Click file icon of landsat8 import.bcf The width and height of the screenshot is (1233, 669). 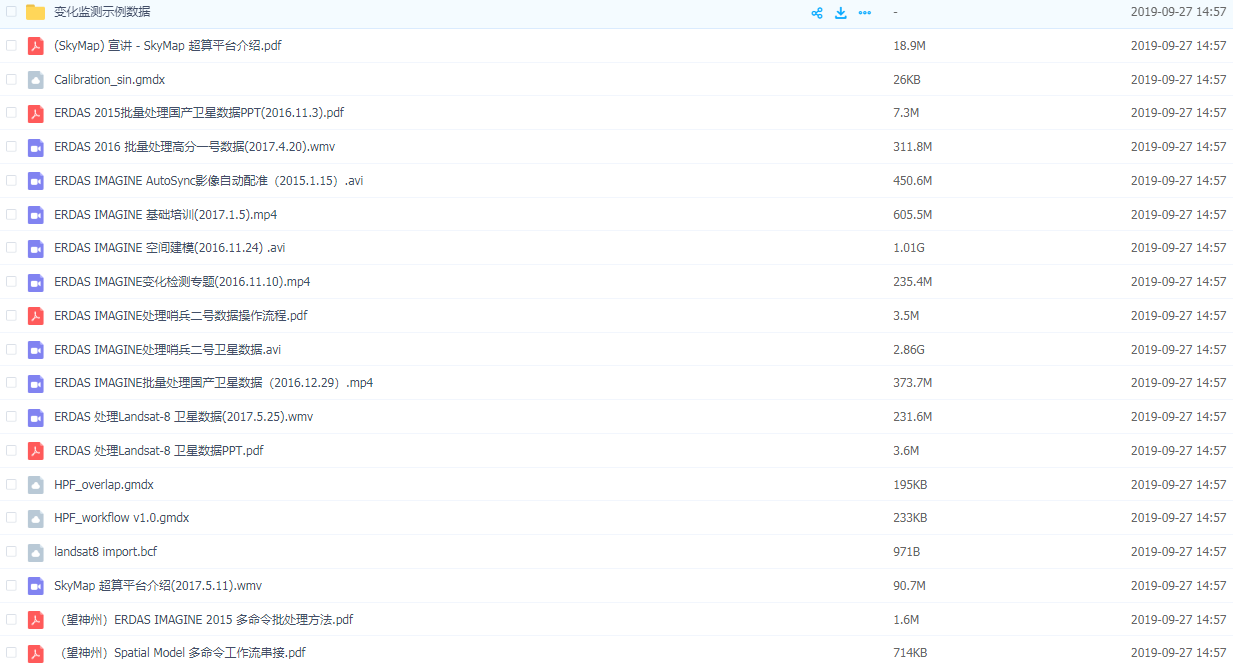point(36,552)
